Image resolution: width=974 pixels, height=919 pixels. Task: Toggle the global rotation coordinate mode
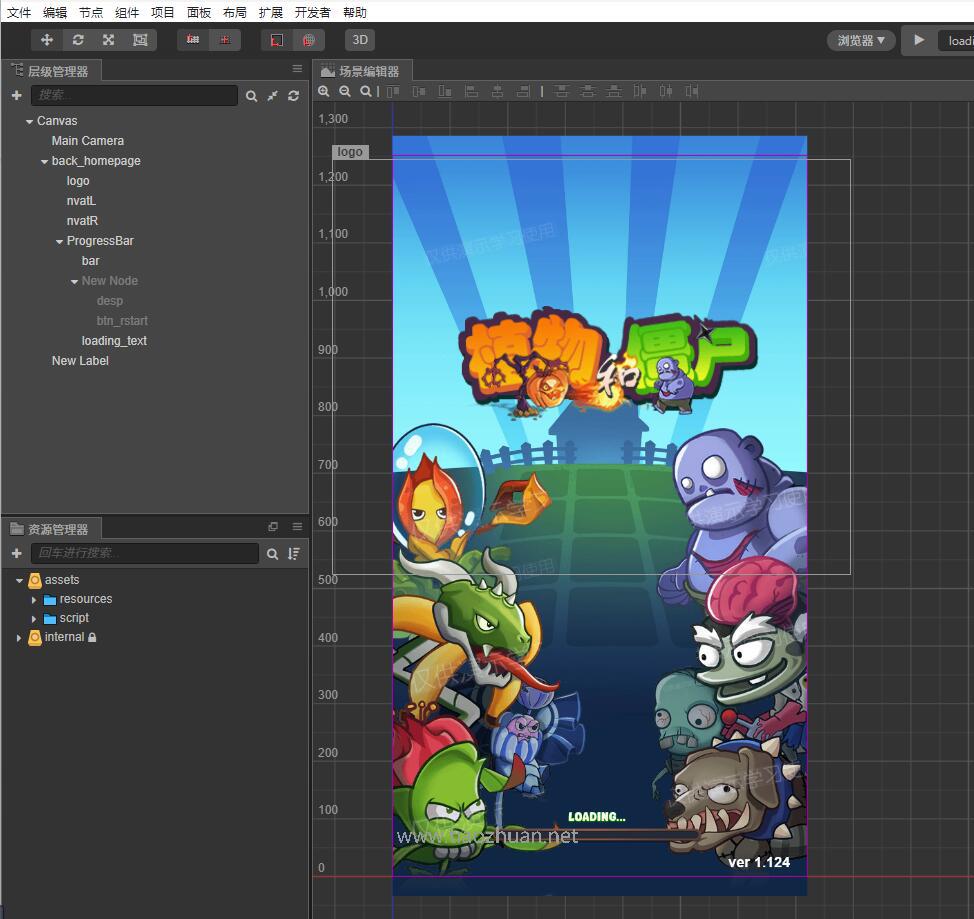pyautogui.click(x=309, y=40)
